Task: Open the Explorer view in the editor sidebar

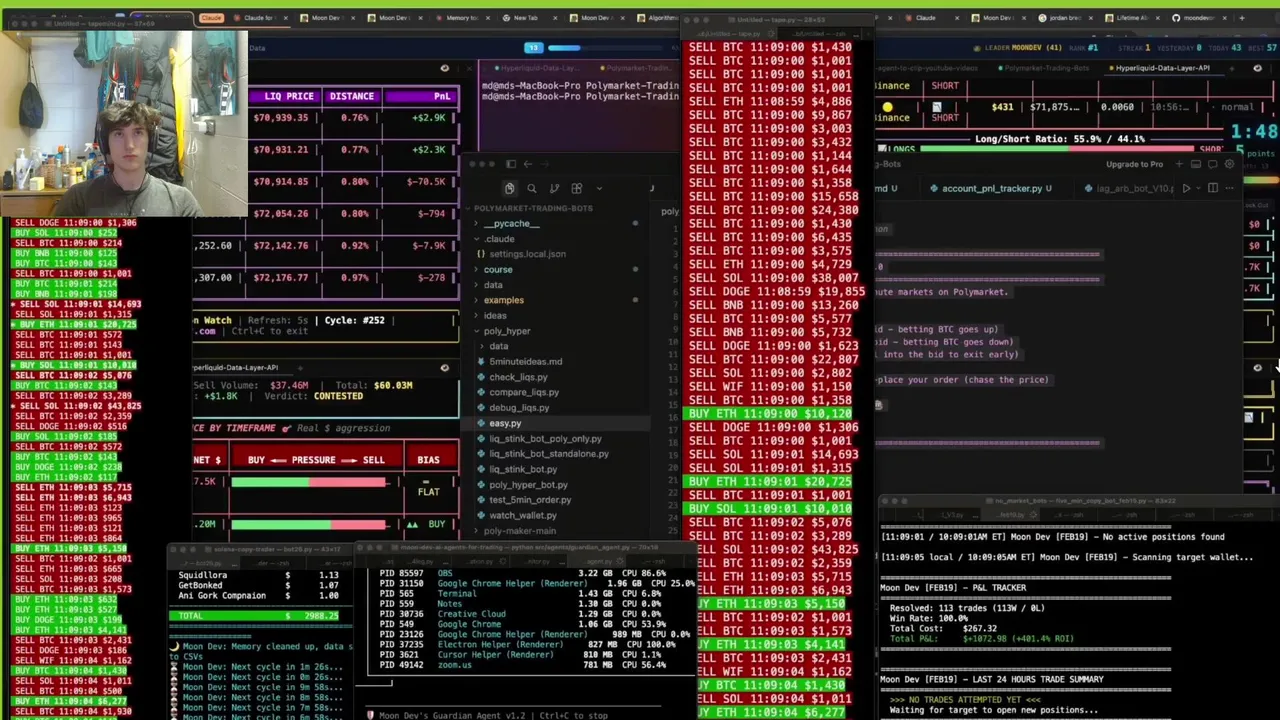Action: [x=509, y=188]
